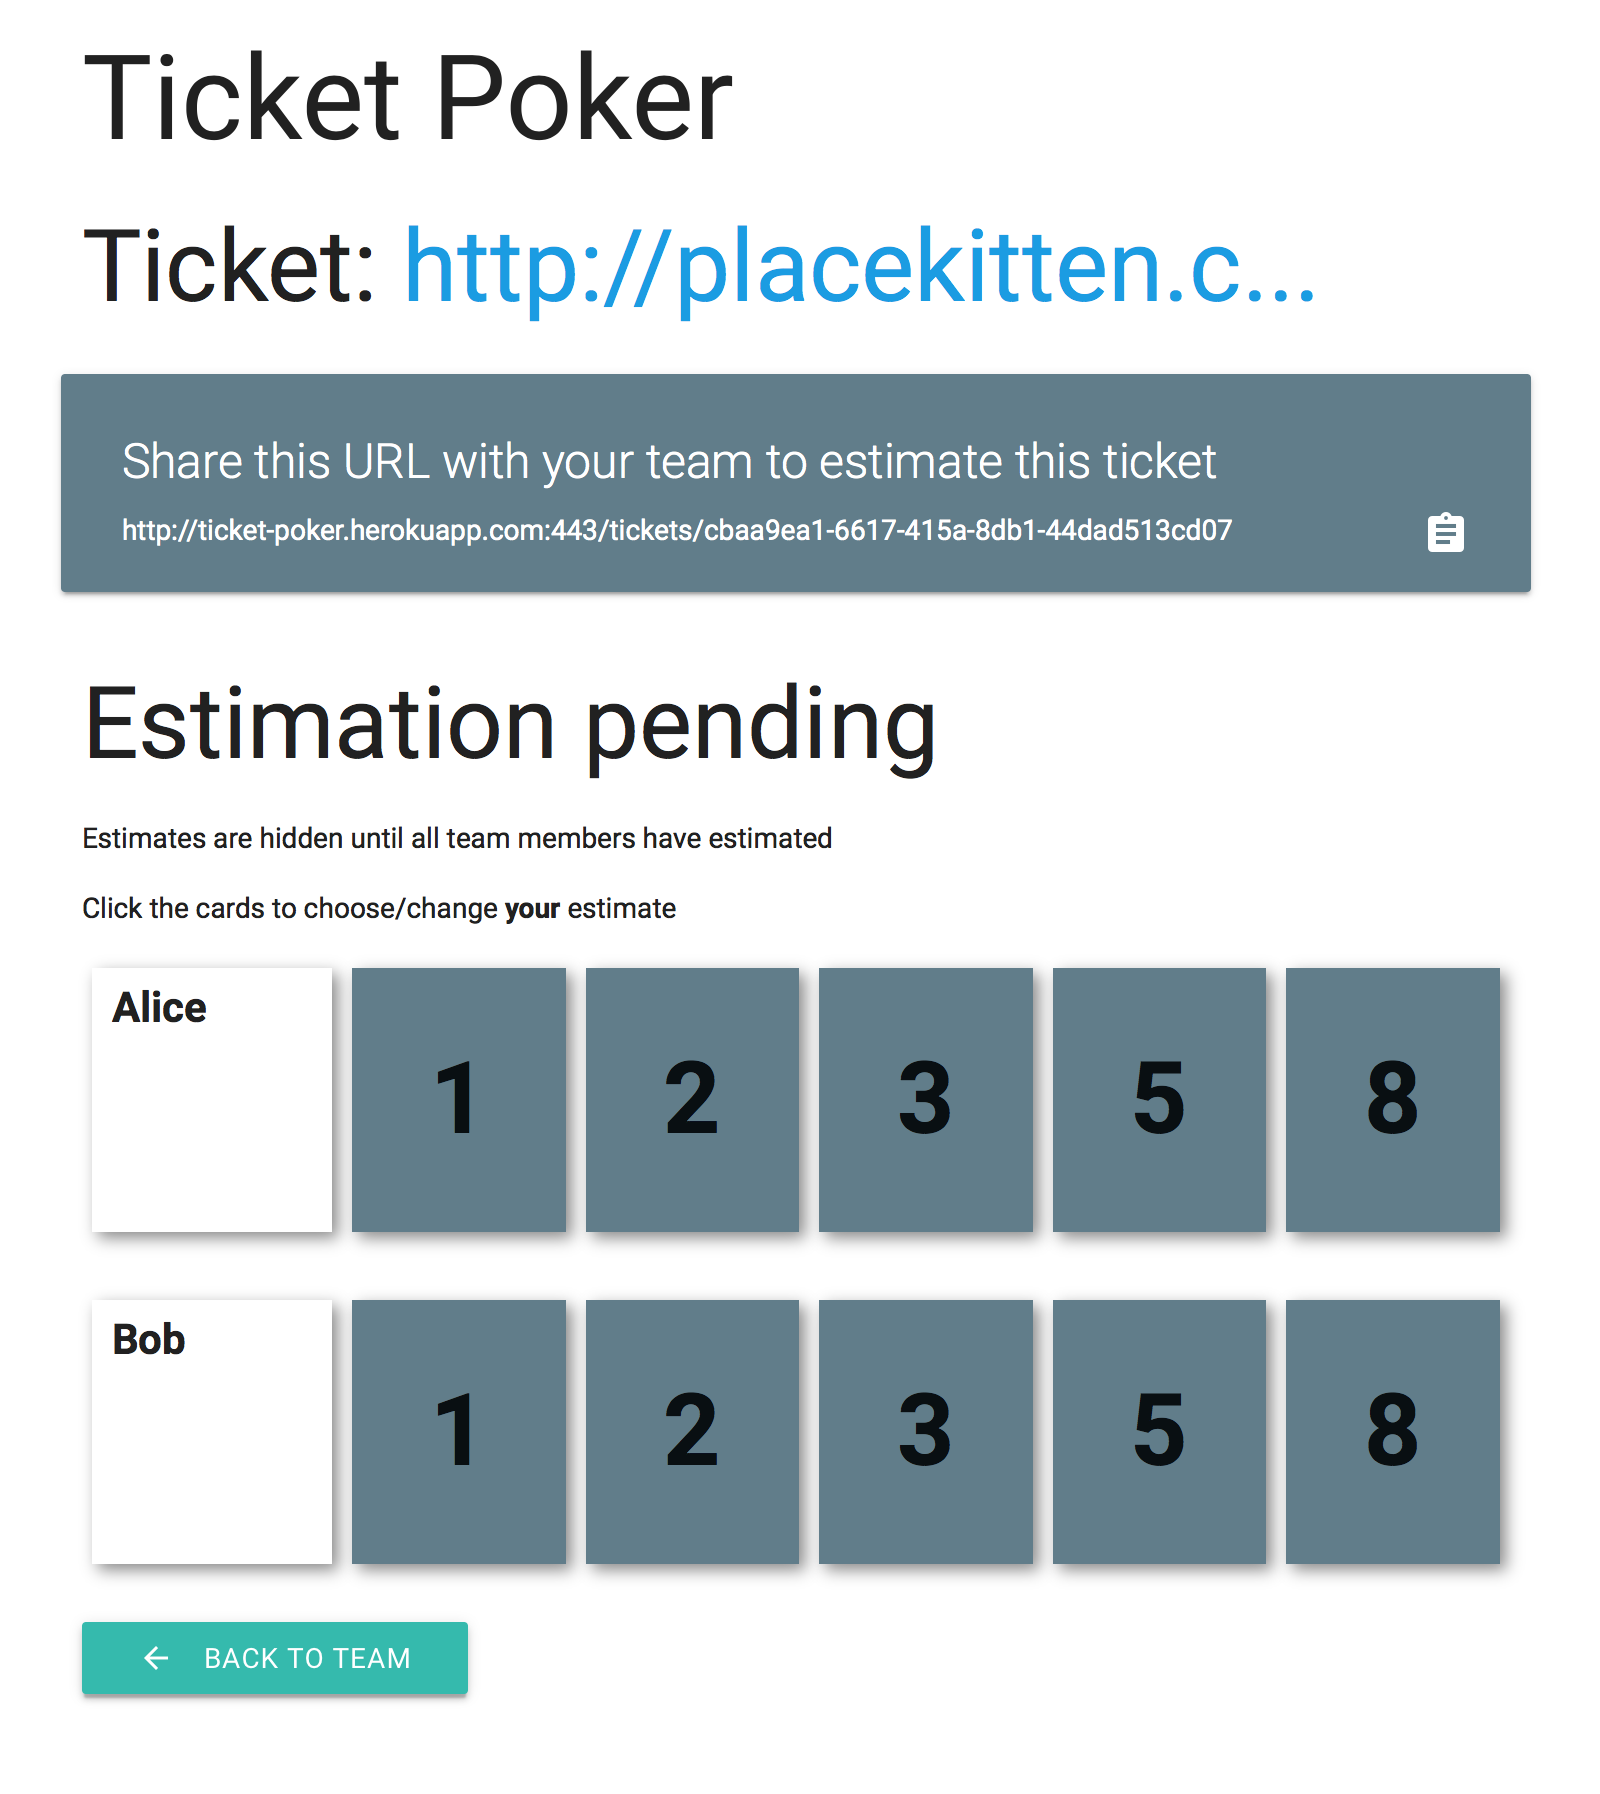Choose estimate 8 for Alice
Viewport: 1600px width, 1794px height.
1393,1099
